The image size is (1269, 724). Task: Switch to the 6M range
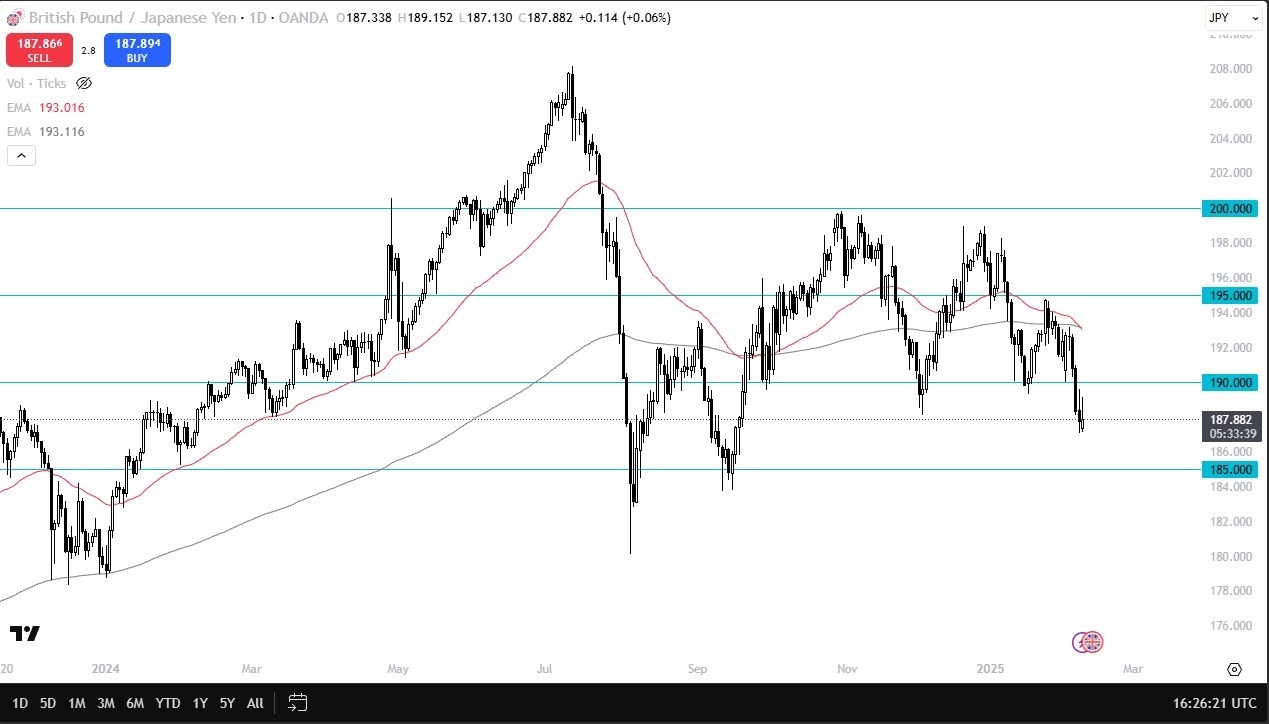[x=135, y=703]
